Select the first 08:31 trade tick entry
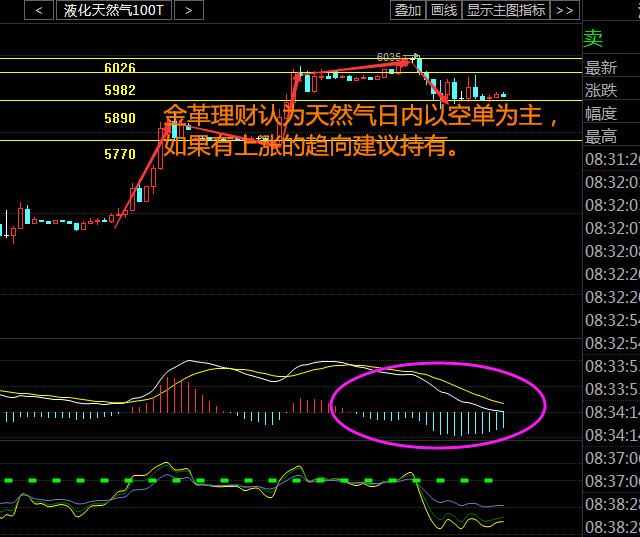This screenshot has height=537, width=640. [x=611, y=160]
